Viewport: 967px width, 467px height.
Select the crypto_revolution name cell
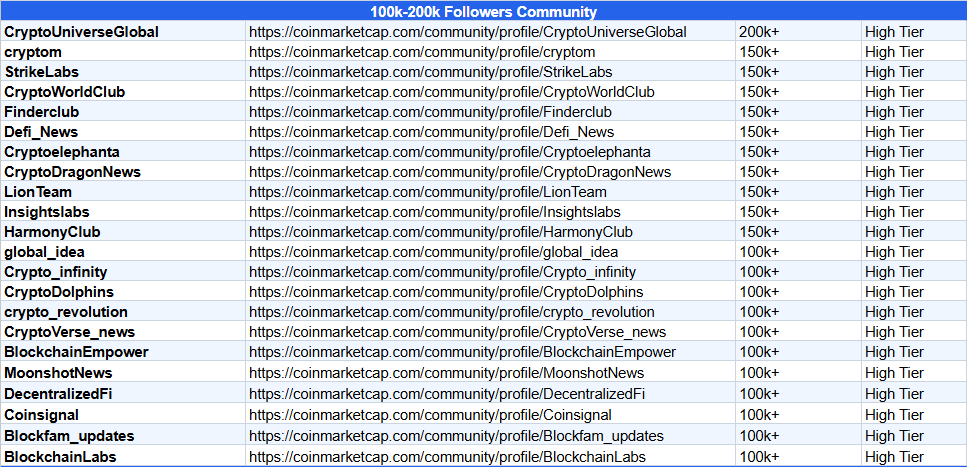point(123,312)
